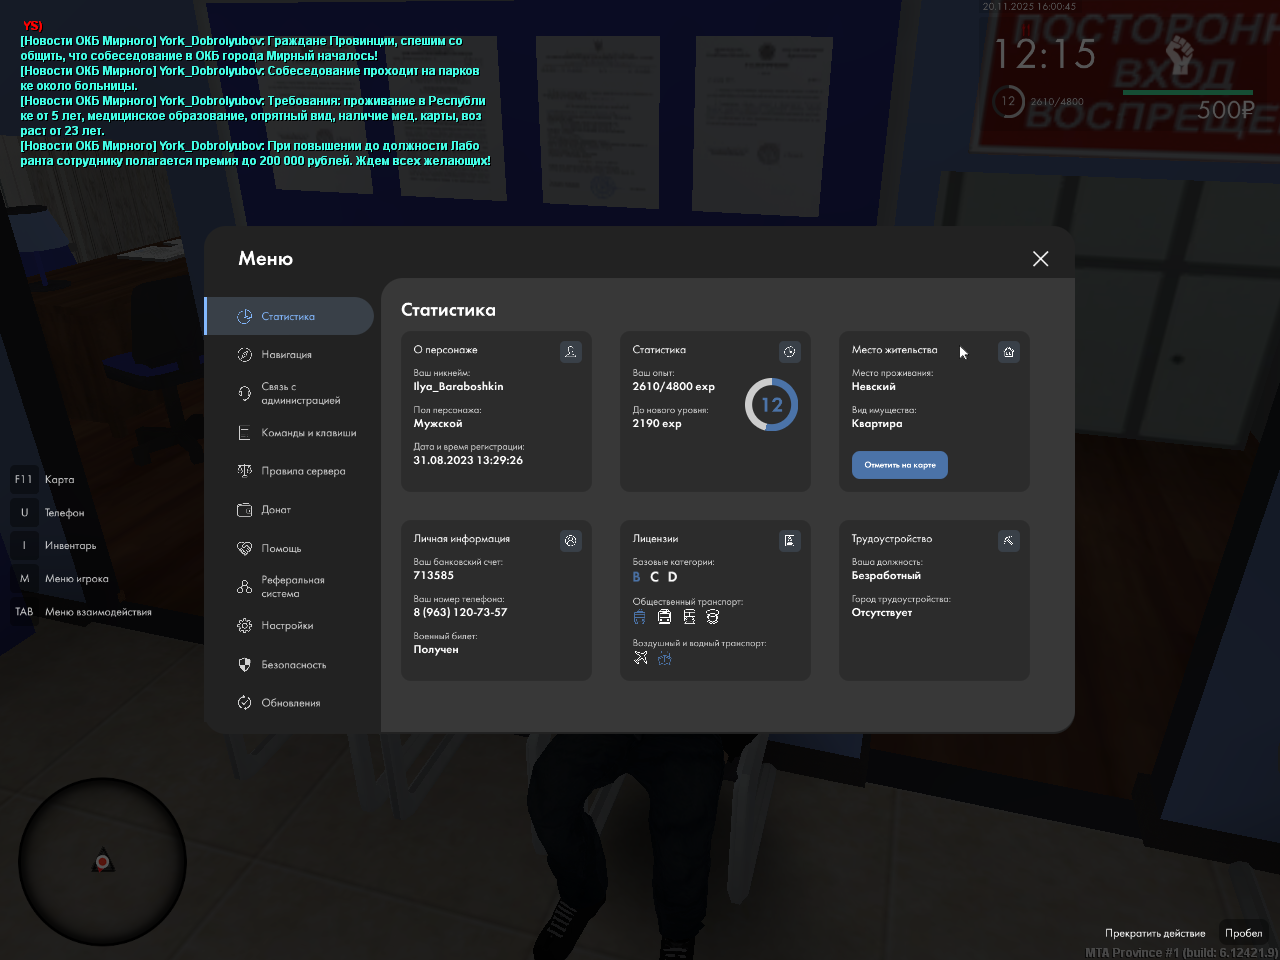Click the icon on Личная информация card
This screenshot has height=960, width=1280.
pyautogui.click(x=570, y=540)
